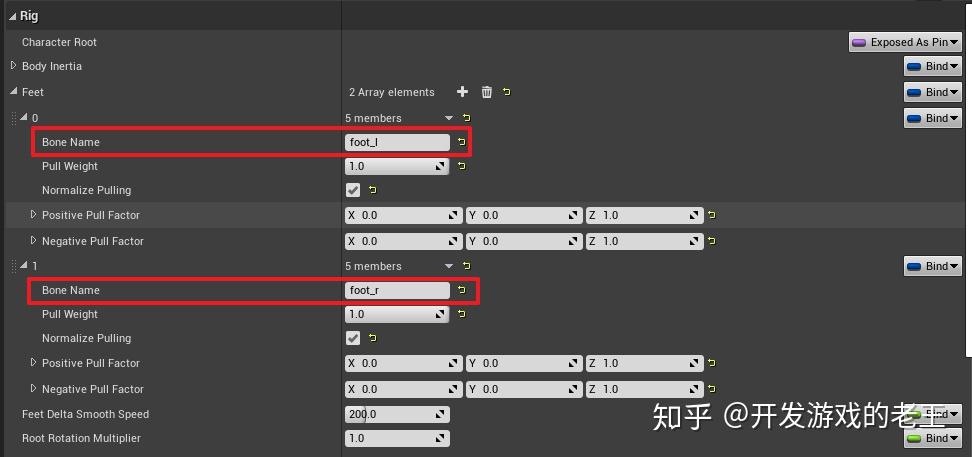Expand Negative Pull Factor under foot_r

pyautogui.click(x=33, y=389)
